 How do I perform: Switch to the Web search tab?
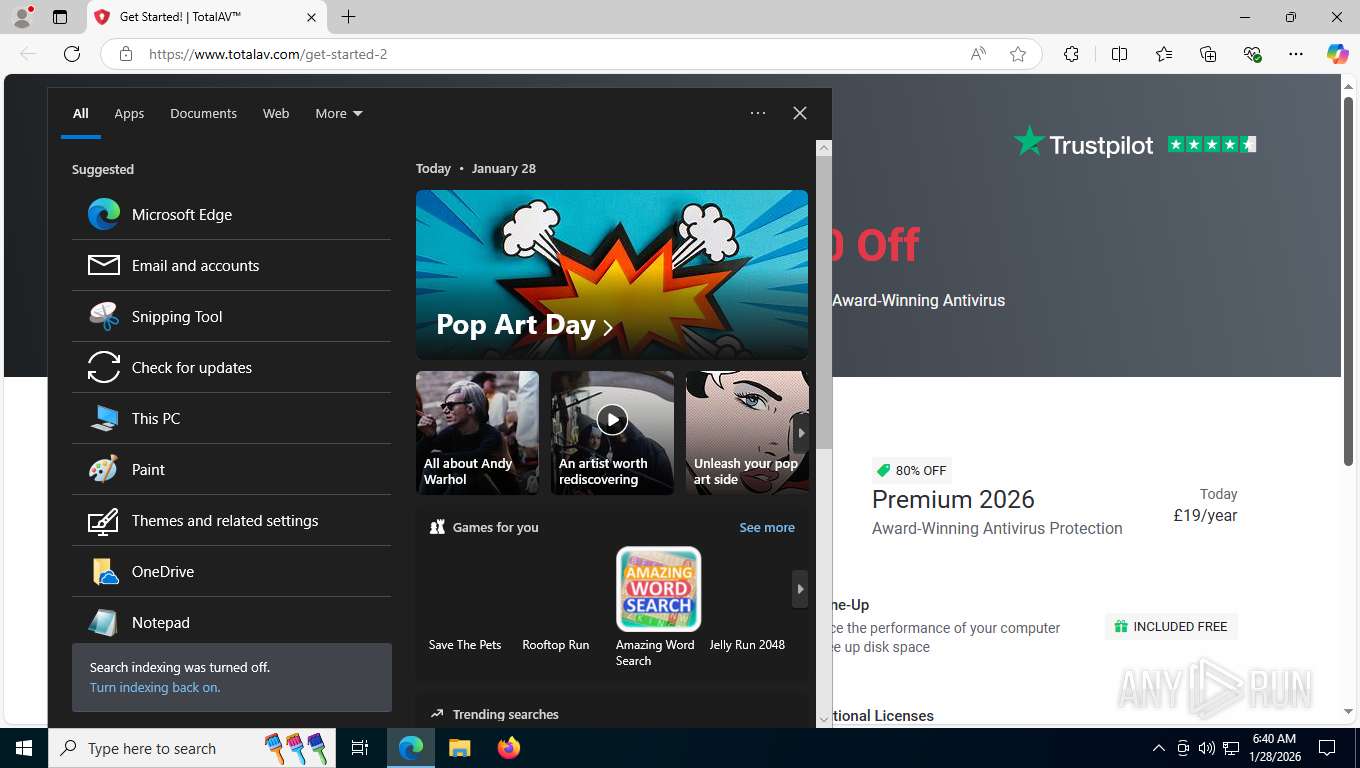point(276,113)
